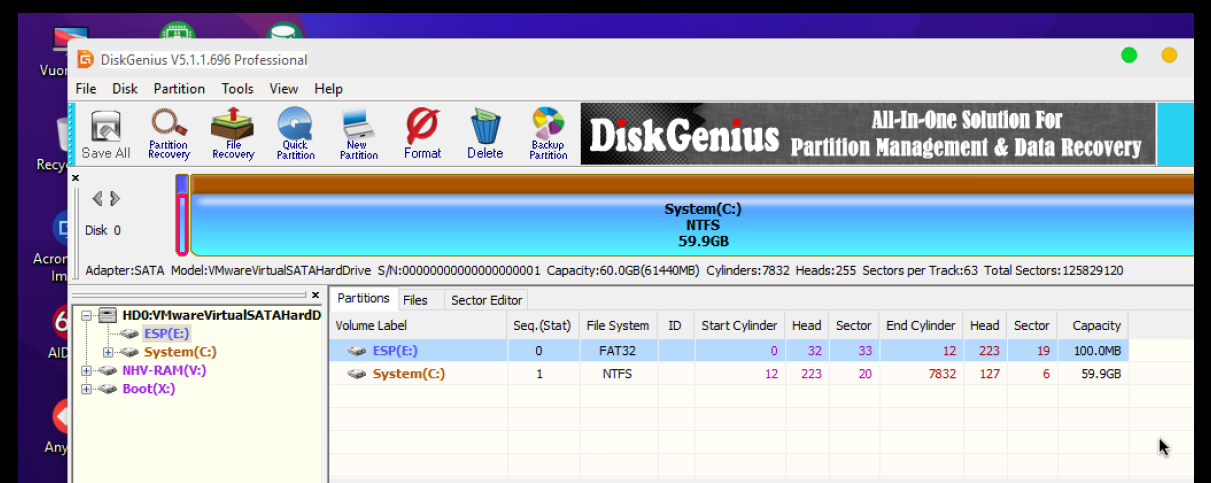Viewport: 1211px width, 483px height.
Task: Launch the Partition Recovery tool
Action: pyautogui.click(x=169, y=134)
